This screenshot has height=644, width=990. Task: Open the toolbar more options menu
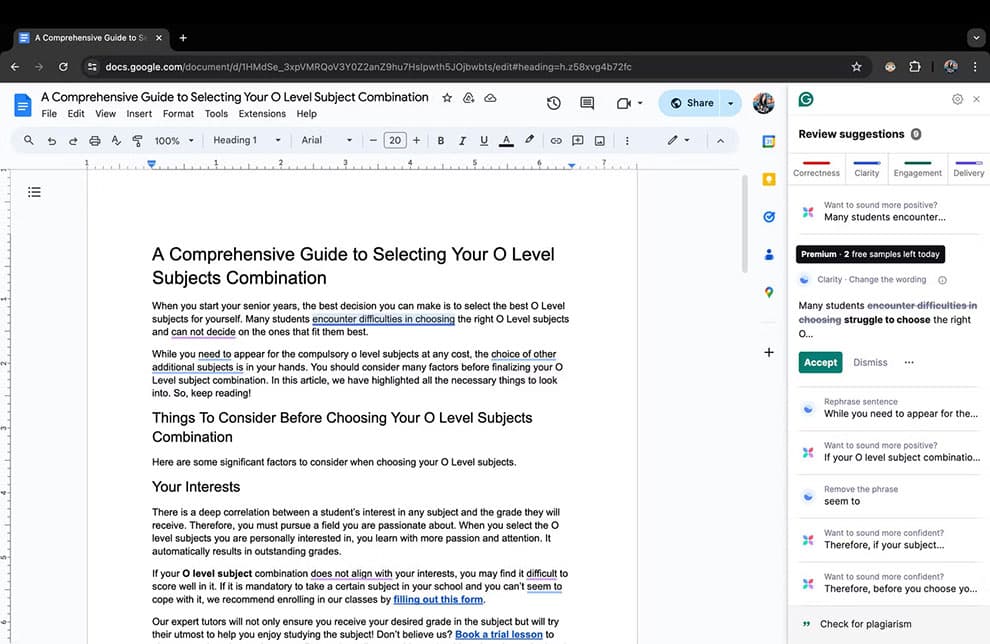(627, 141)
